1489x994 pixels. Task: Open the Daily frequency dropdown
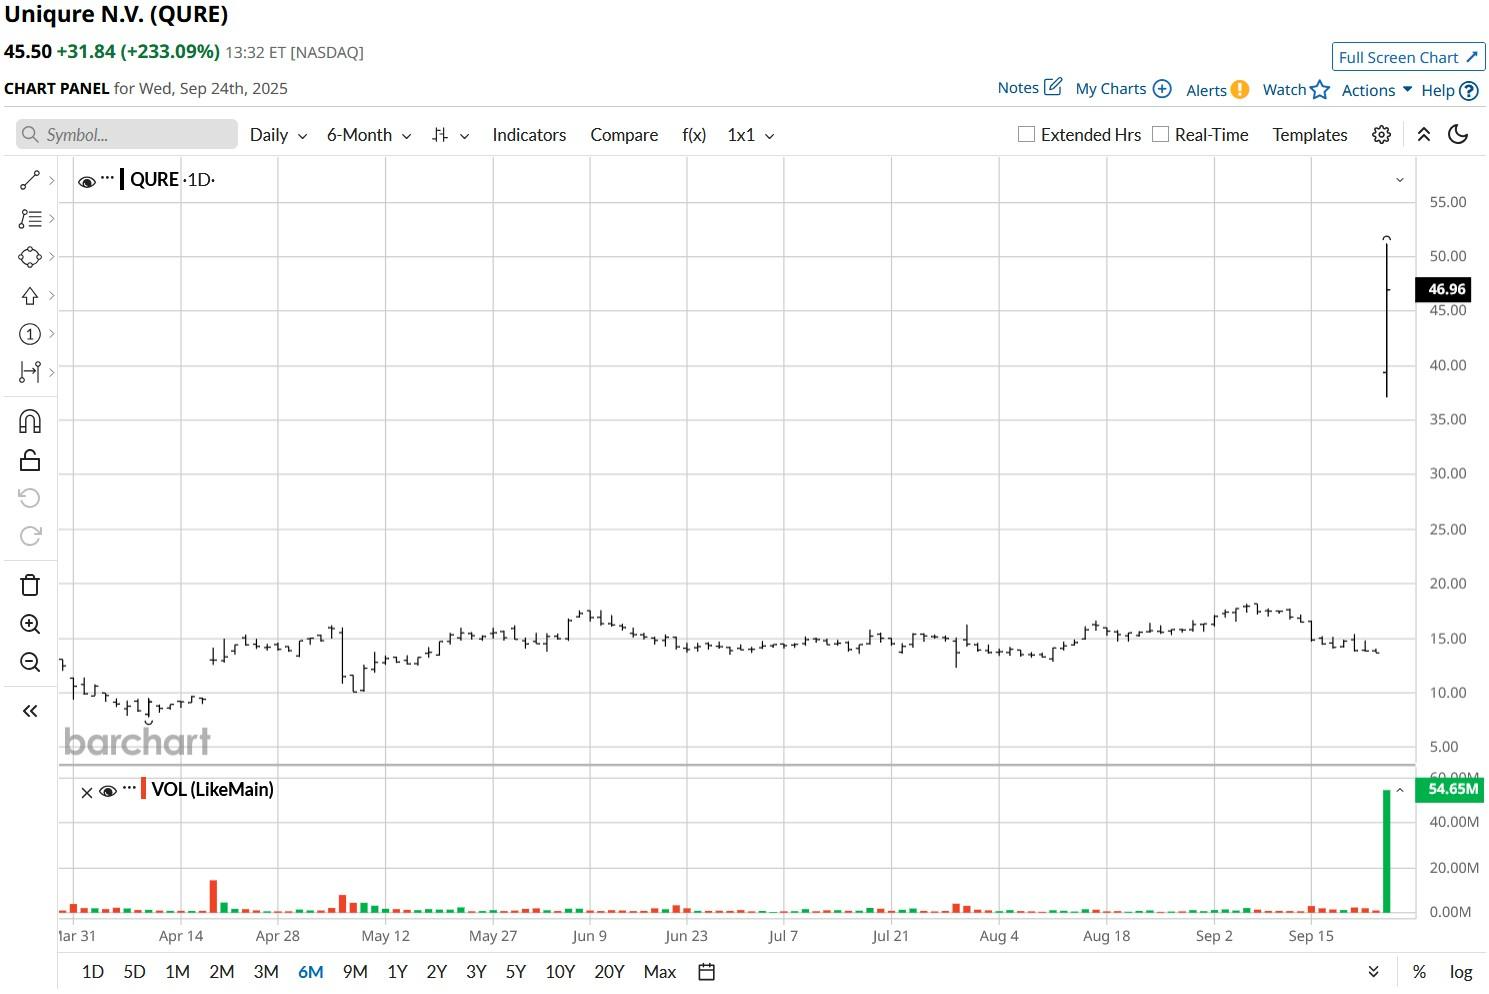(x=278, y=135)
